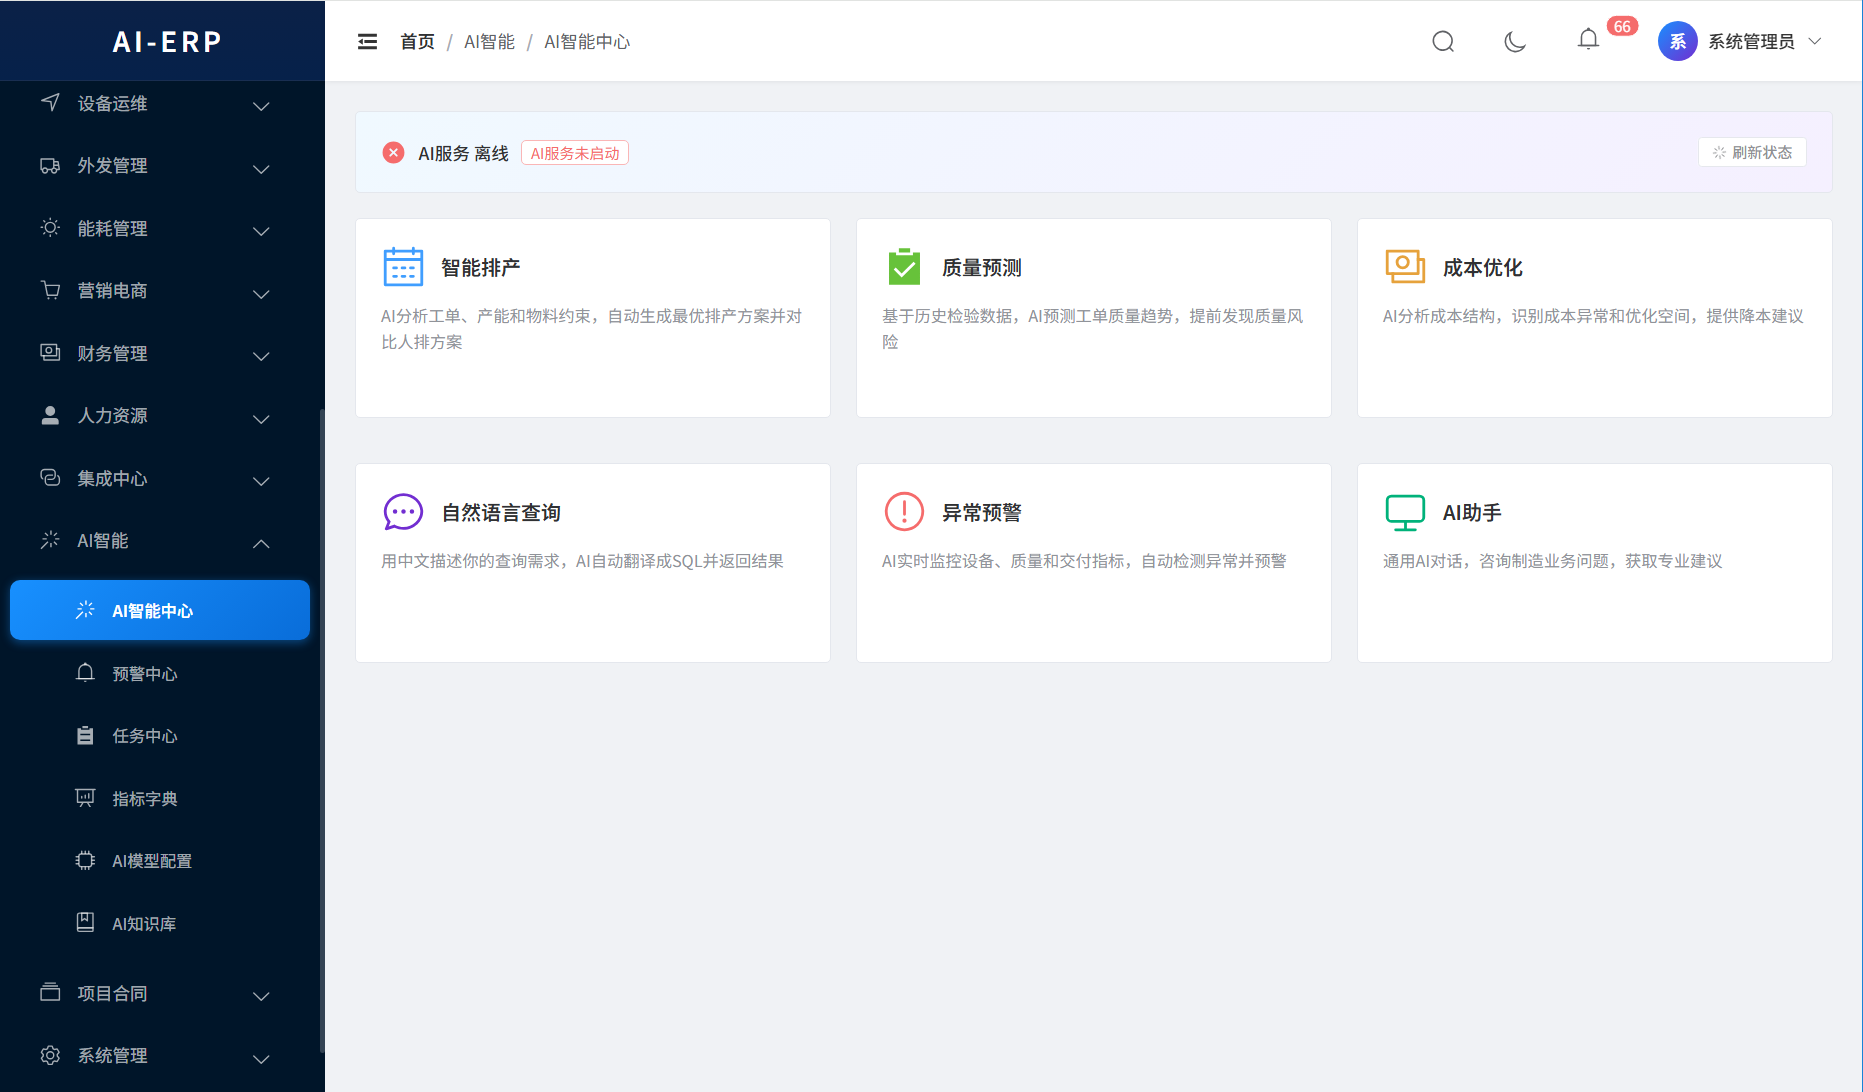Open 智能排产 card title
Viewport: 1863px width, 1092px height.
tap(481, 267)
